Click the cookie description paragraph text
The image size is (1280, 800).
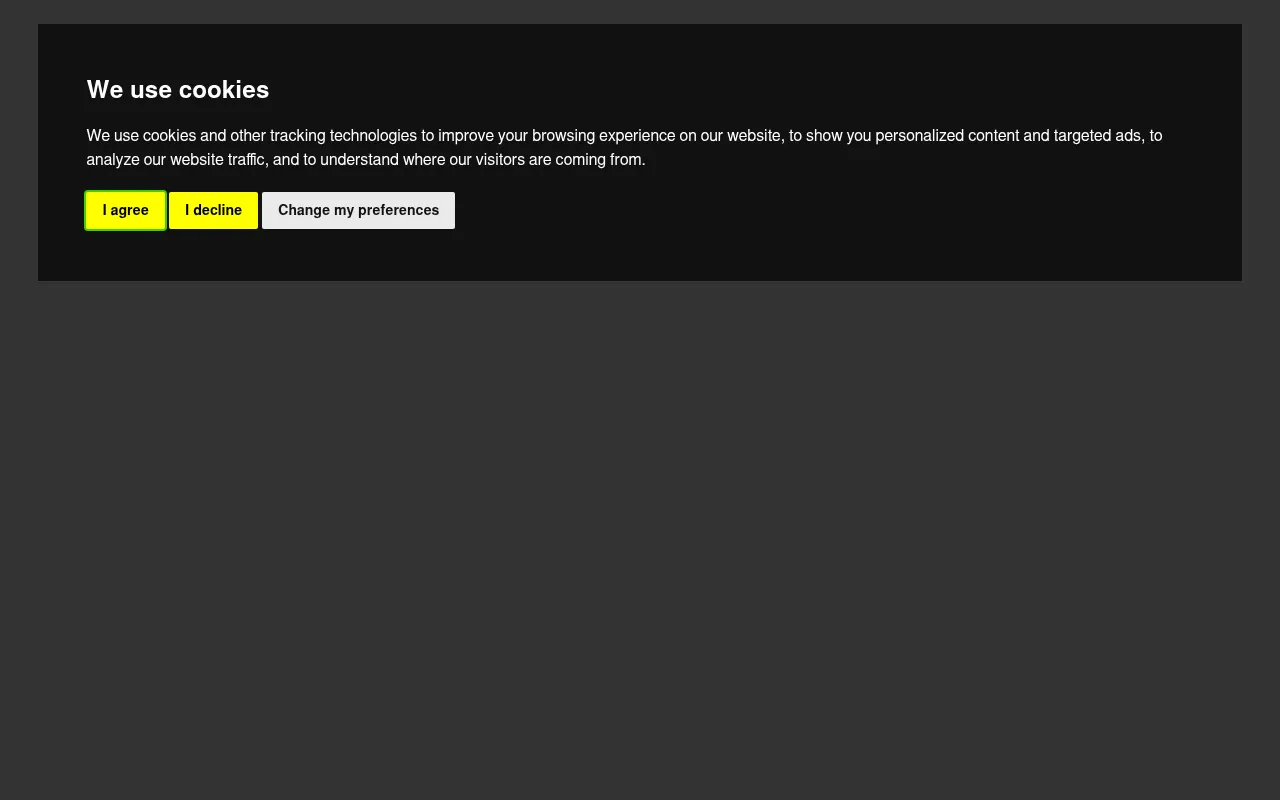tap(624, 148)
